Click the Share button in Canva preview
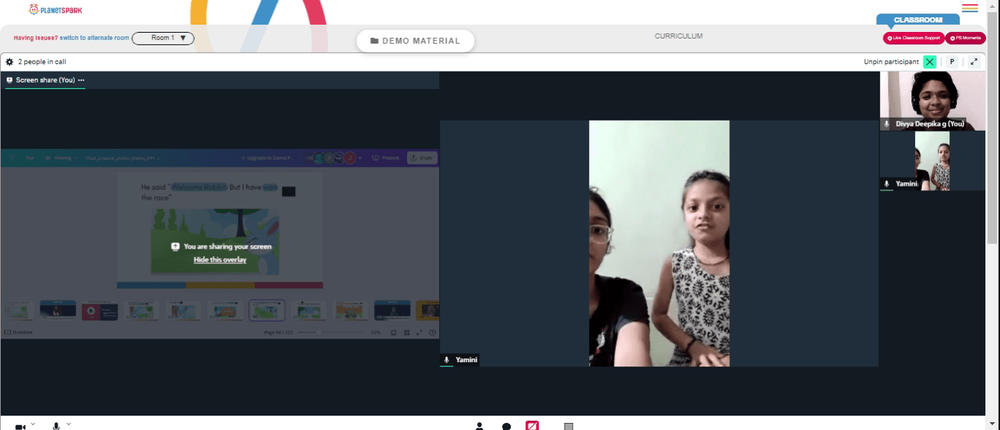 pos(422,158)
